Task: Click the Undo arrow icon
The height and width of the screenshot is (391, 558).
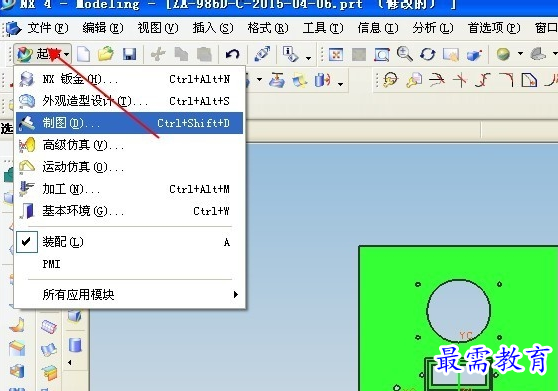Action: (233, 54)
